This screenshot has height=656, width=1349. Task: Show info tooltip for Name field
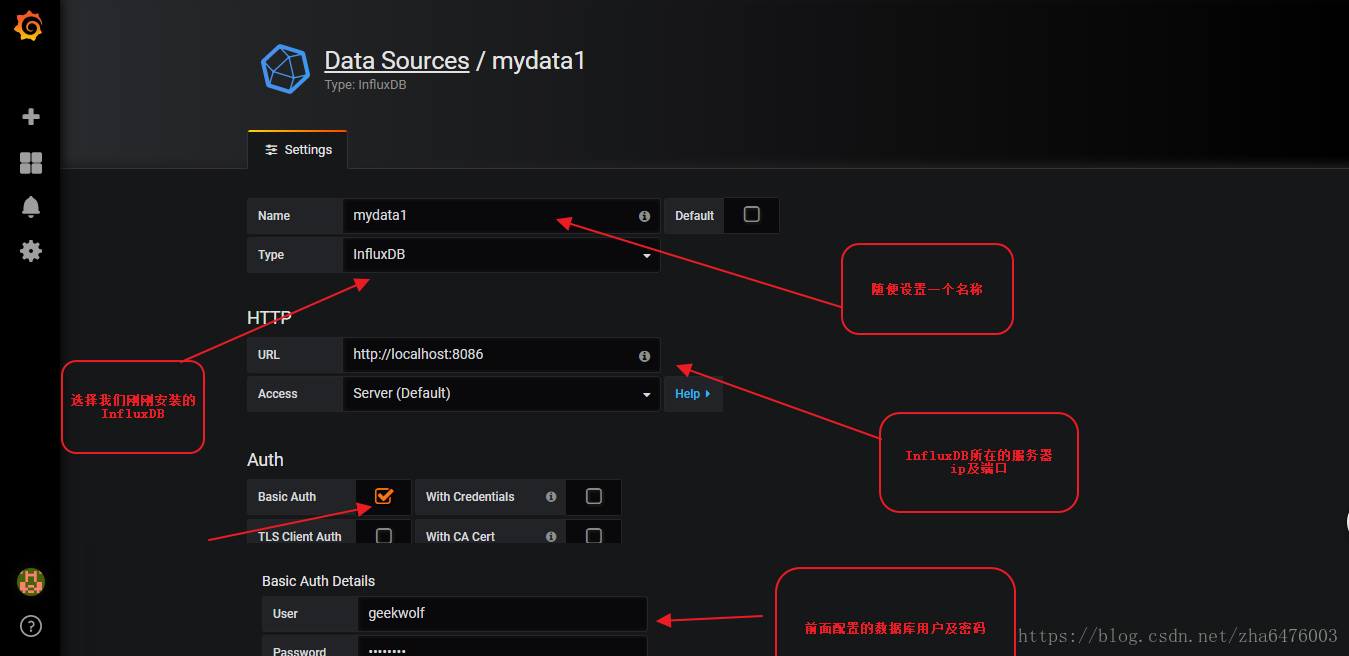pos(644,216)
